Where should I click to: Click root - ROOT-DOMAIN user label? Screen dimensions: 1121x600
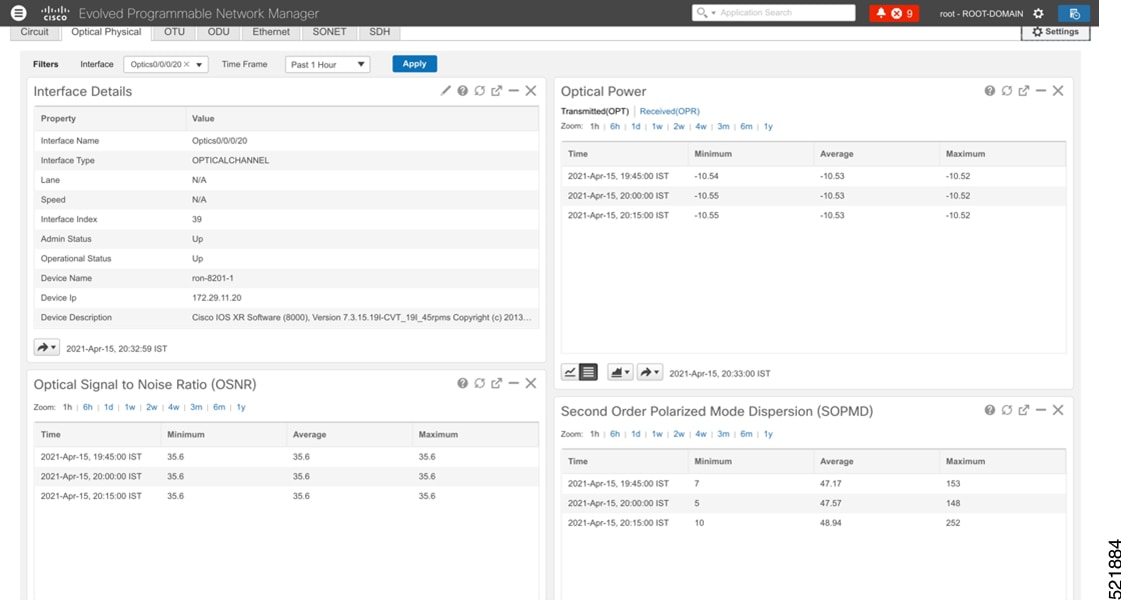(981, 14)
